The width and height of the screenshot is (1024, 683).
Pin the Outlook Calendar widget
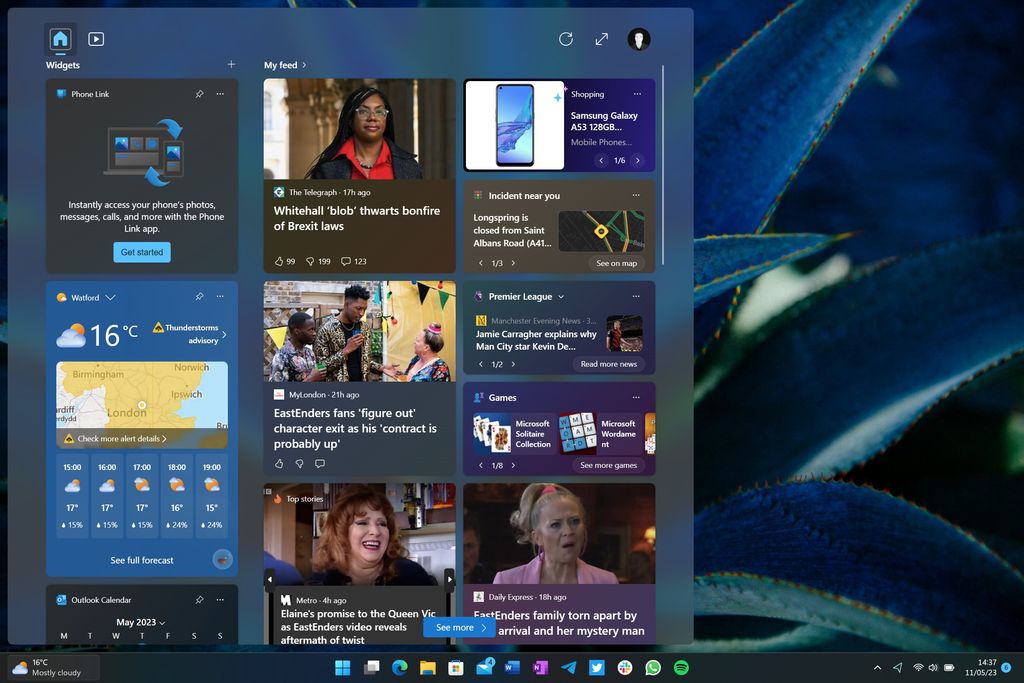tap(199, 600)
